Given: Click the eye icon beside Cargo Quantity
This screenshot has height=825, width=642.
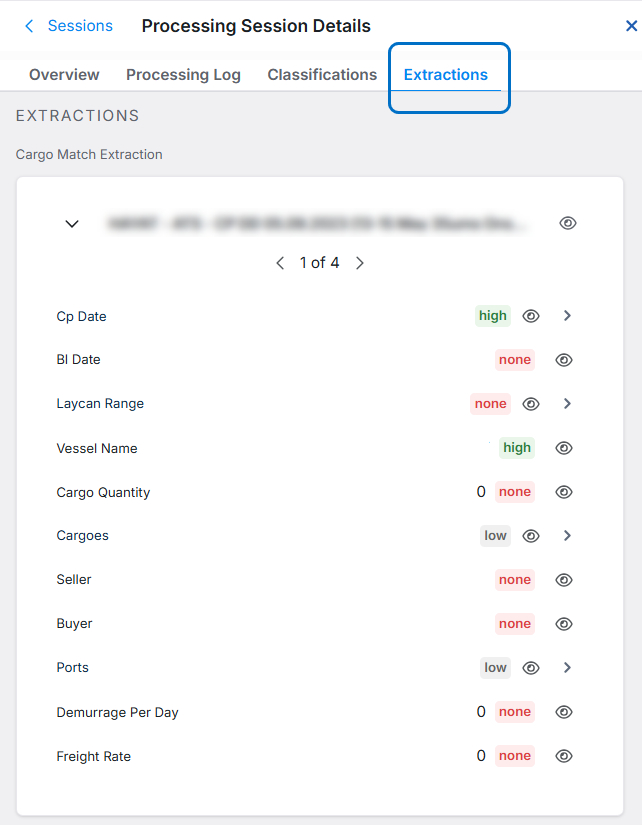Looking at the screenshot, I should point(563,492).
